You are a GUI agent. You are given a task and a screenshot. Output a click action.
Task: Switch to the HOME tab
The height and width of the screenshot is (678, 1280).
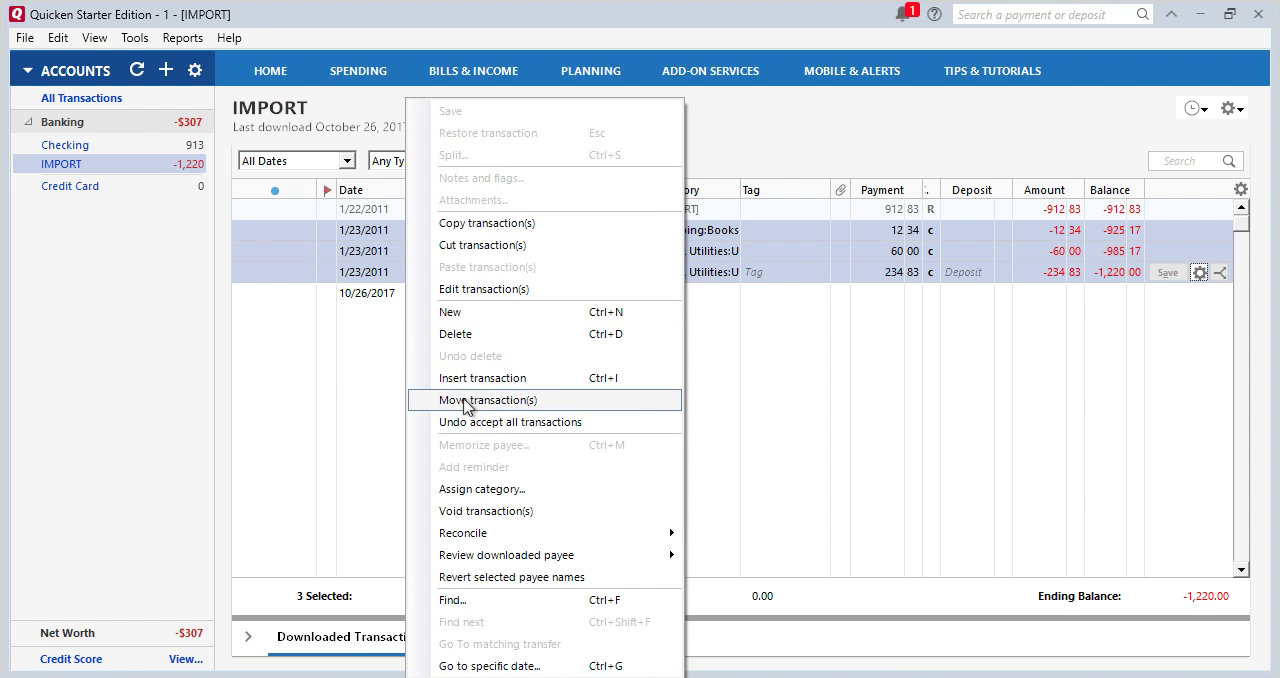pos(270,71)
